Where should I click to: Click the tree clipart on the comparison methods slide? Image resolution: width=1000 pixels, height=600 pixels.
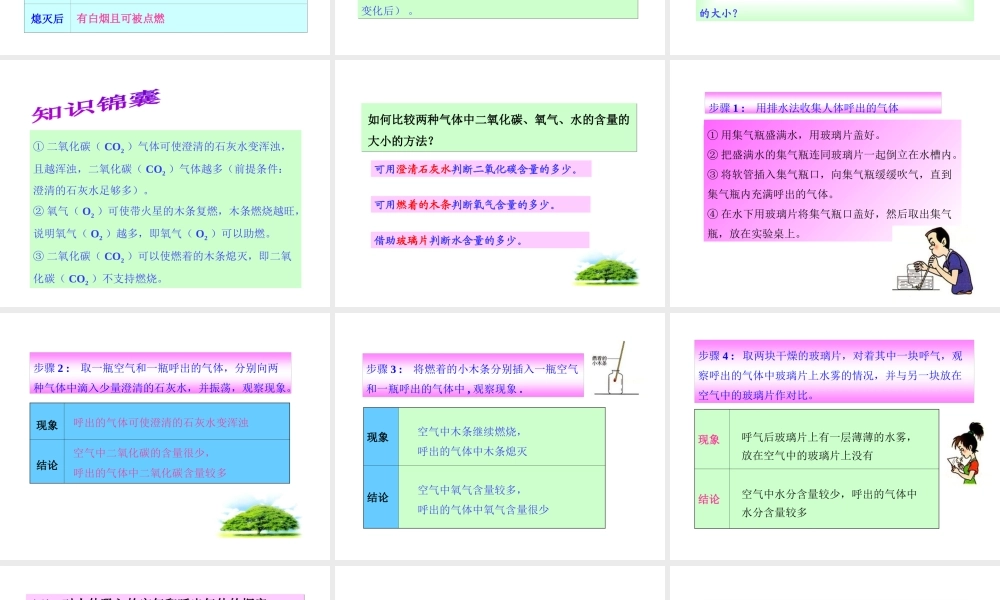coord(606,270)
